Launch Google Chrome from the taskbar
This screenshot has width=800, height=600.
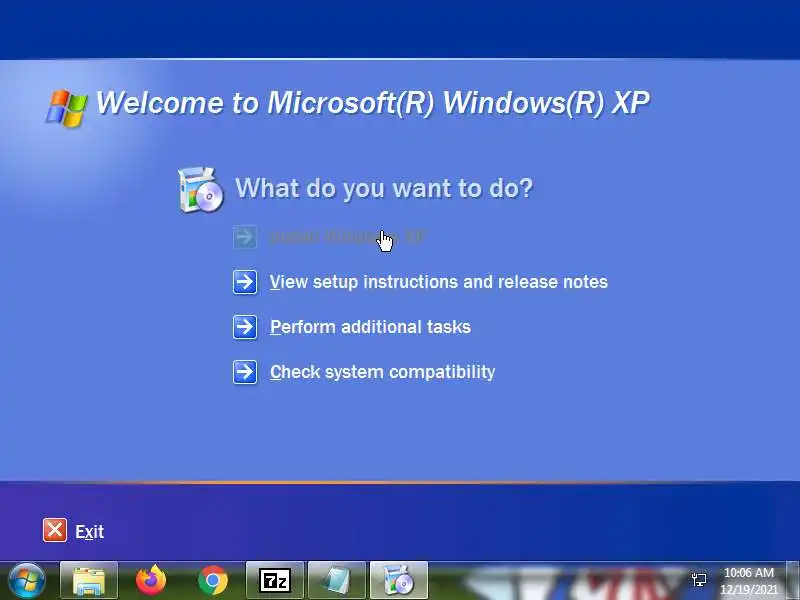(x=213, y=581)
